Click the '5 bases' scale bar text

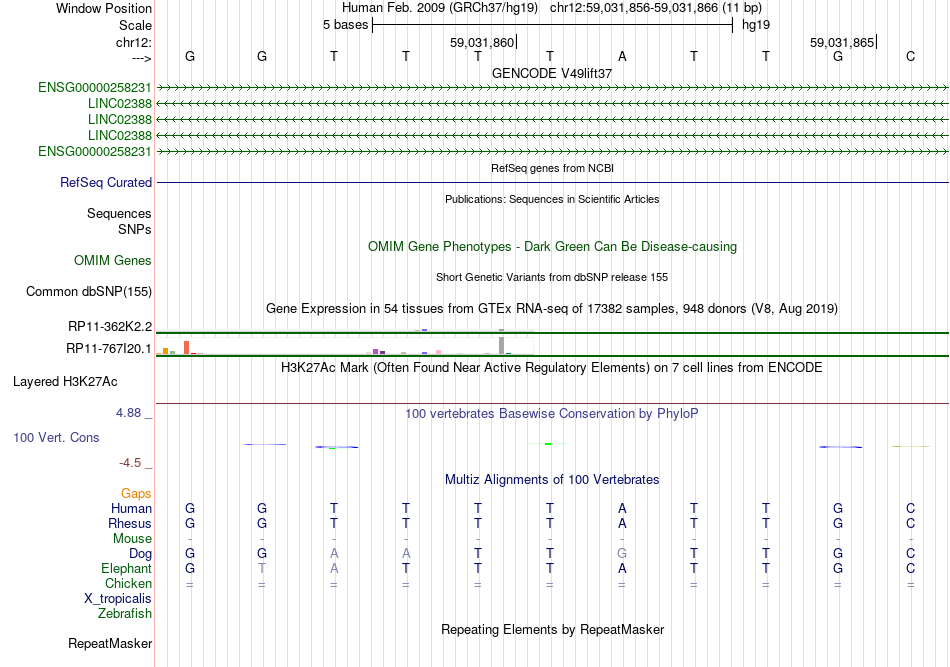coord(345,25)
